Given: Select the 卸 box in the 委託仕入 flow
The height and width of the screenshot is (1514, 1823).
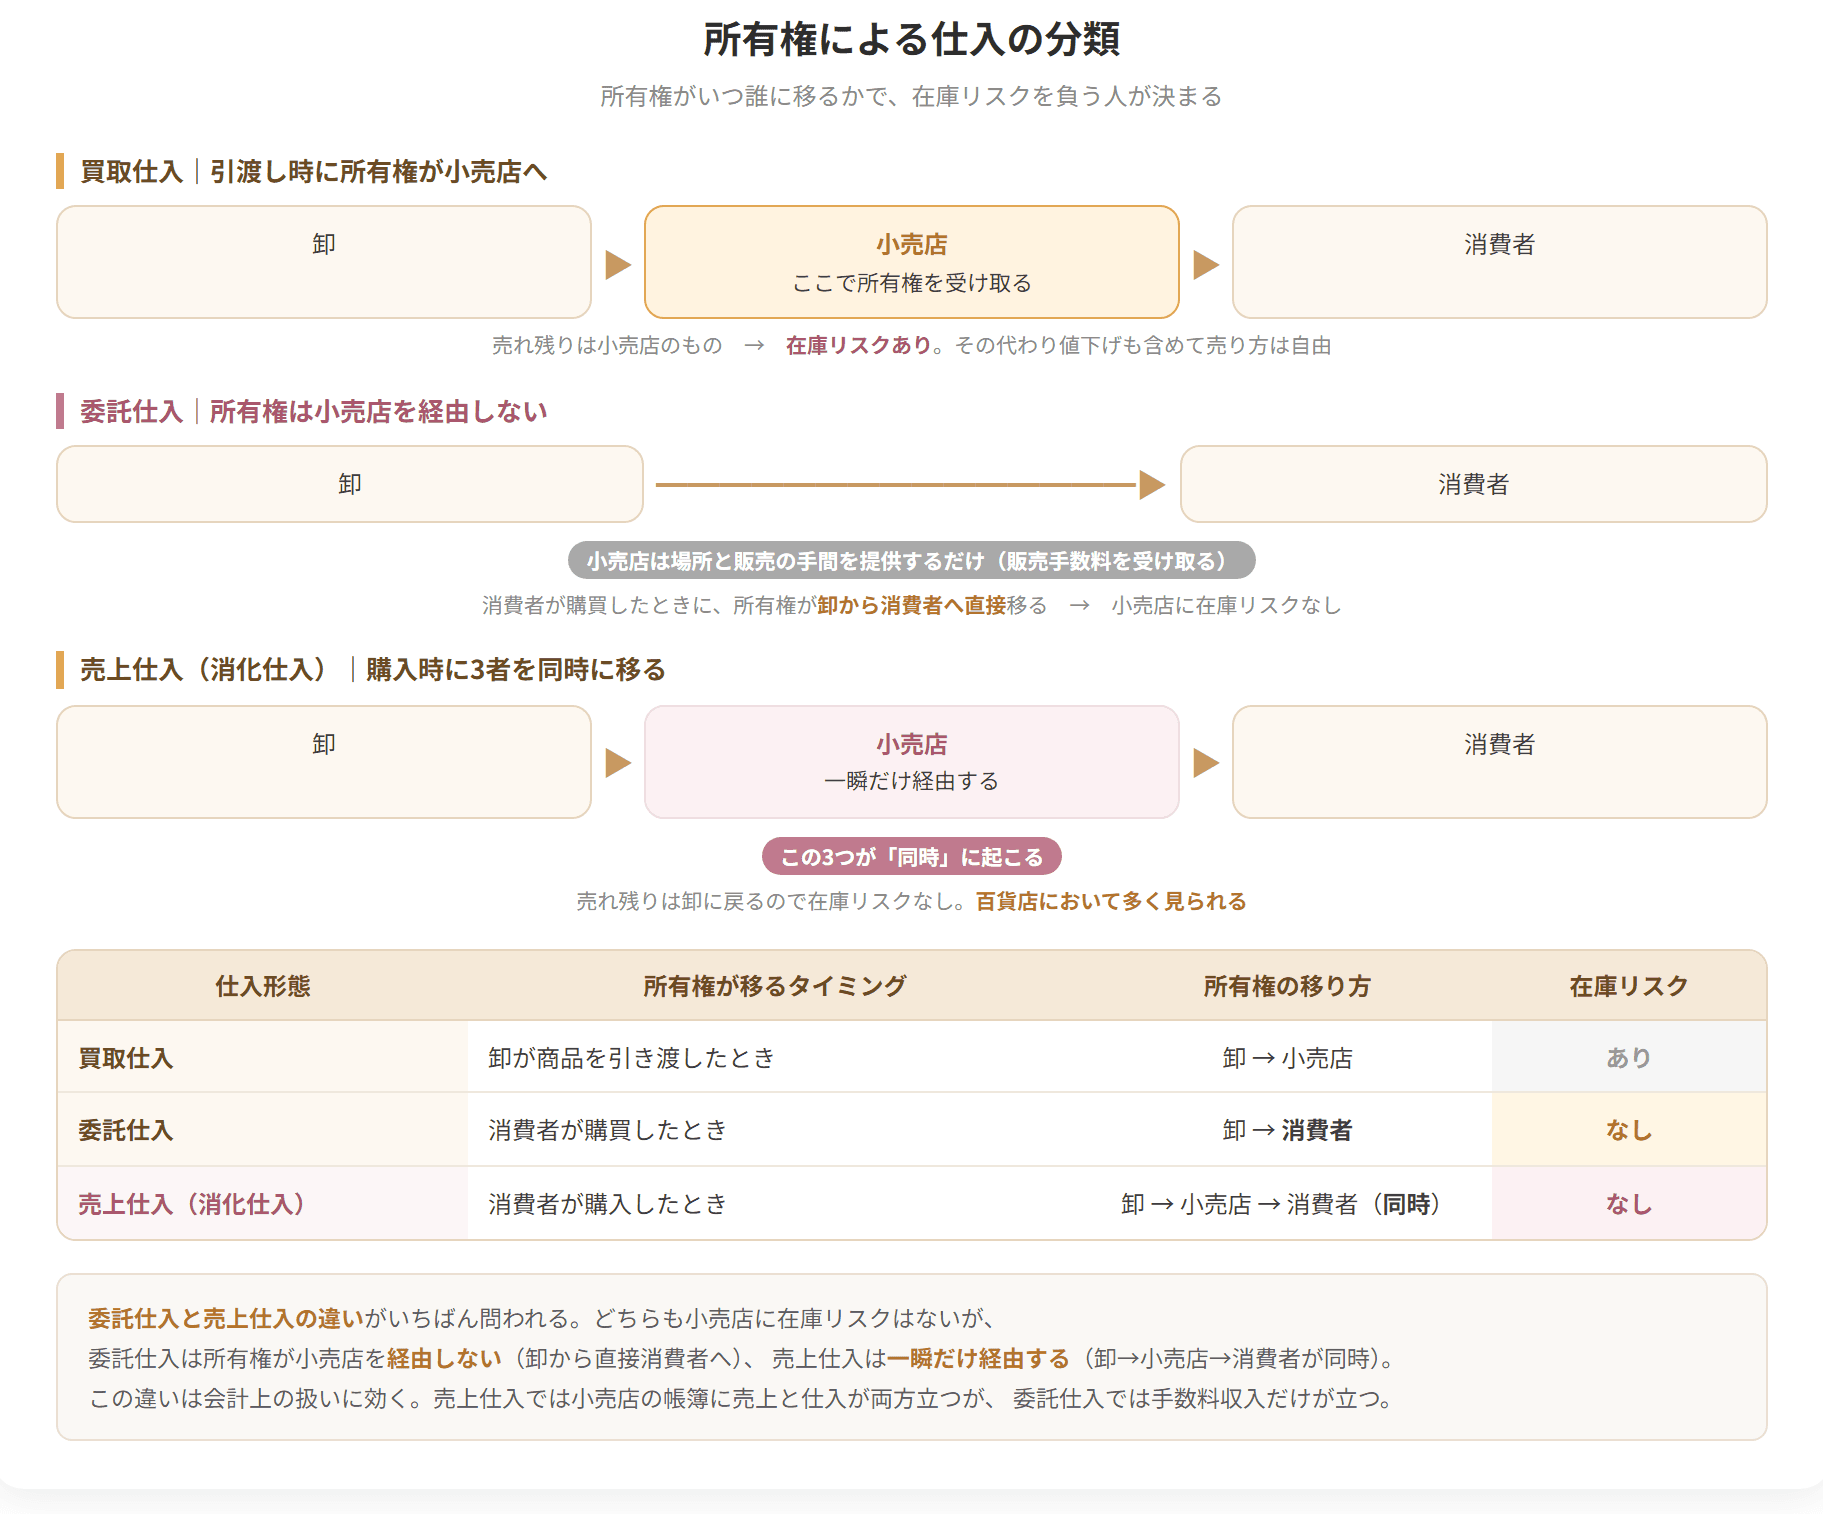Looking at the screenshot, I should pos(350,484).
